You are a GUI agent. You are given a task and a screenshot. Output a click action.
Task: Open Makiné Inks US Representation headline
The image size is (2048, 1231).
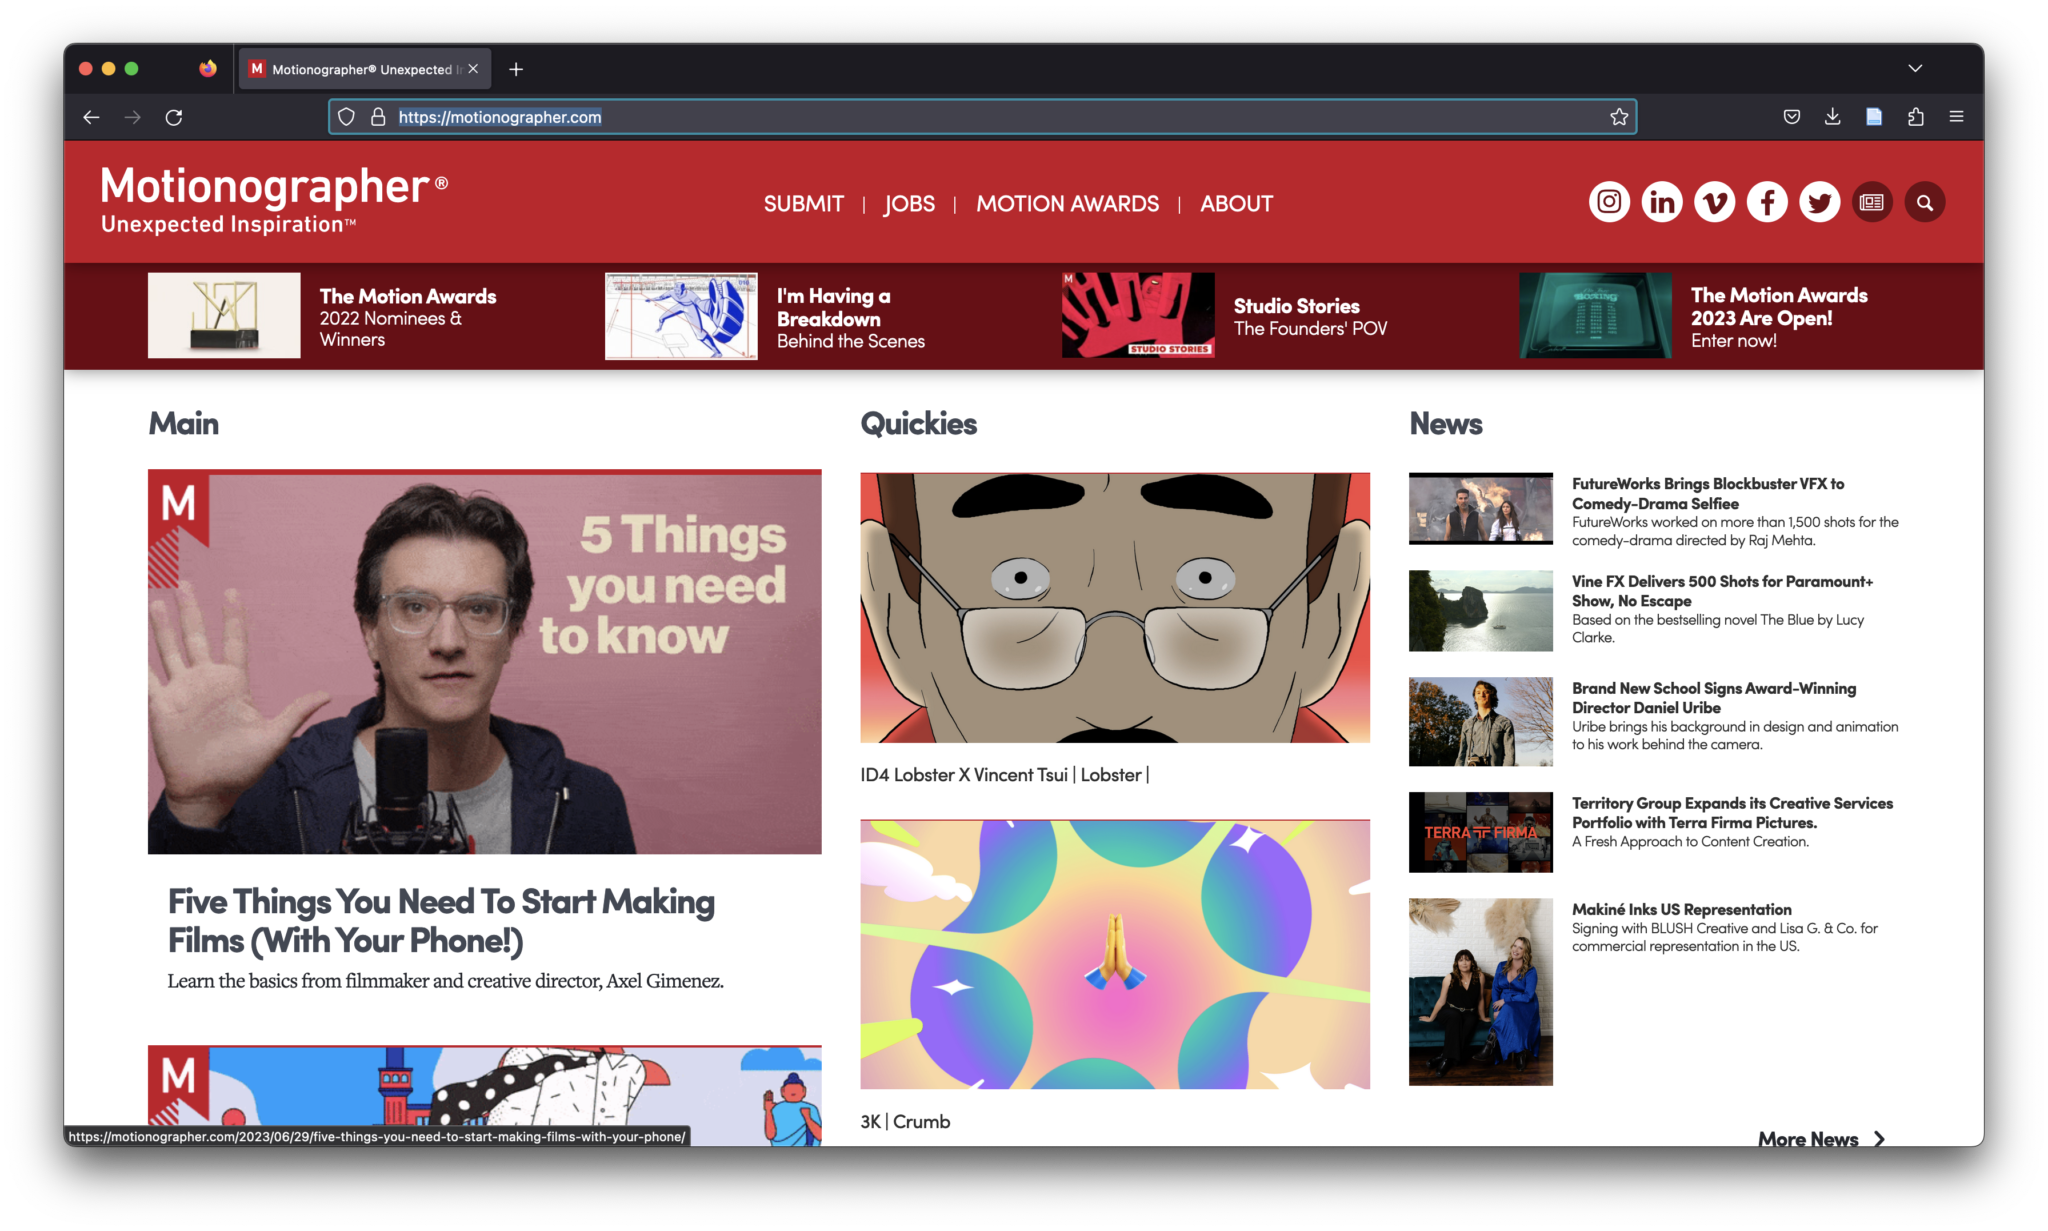(x=1682, y=909)
